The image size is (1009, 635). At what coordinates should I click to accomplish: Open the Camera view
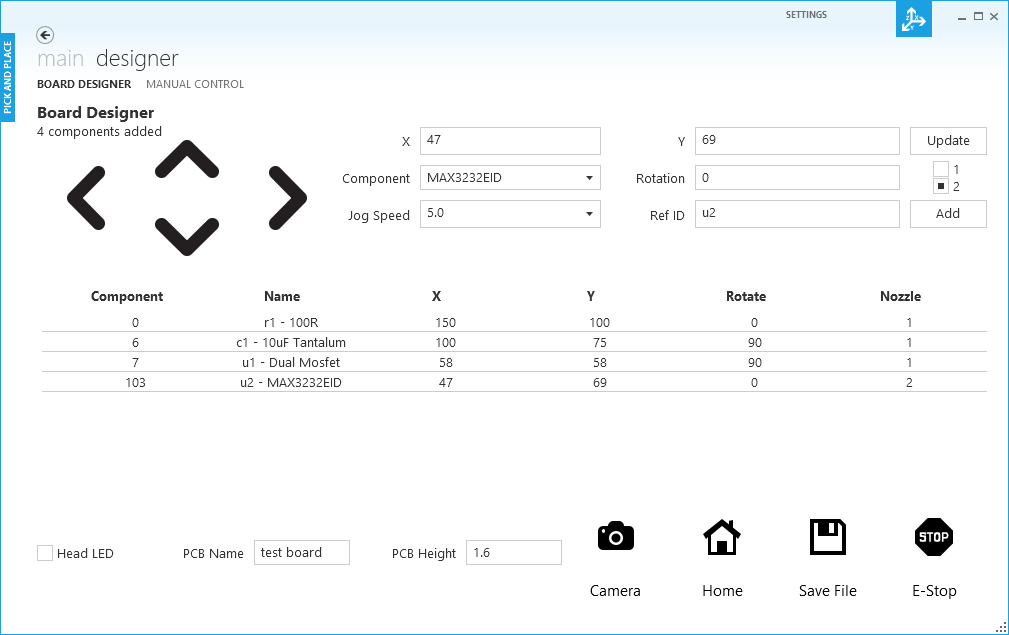coord(615,537)
